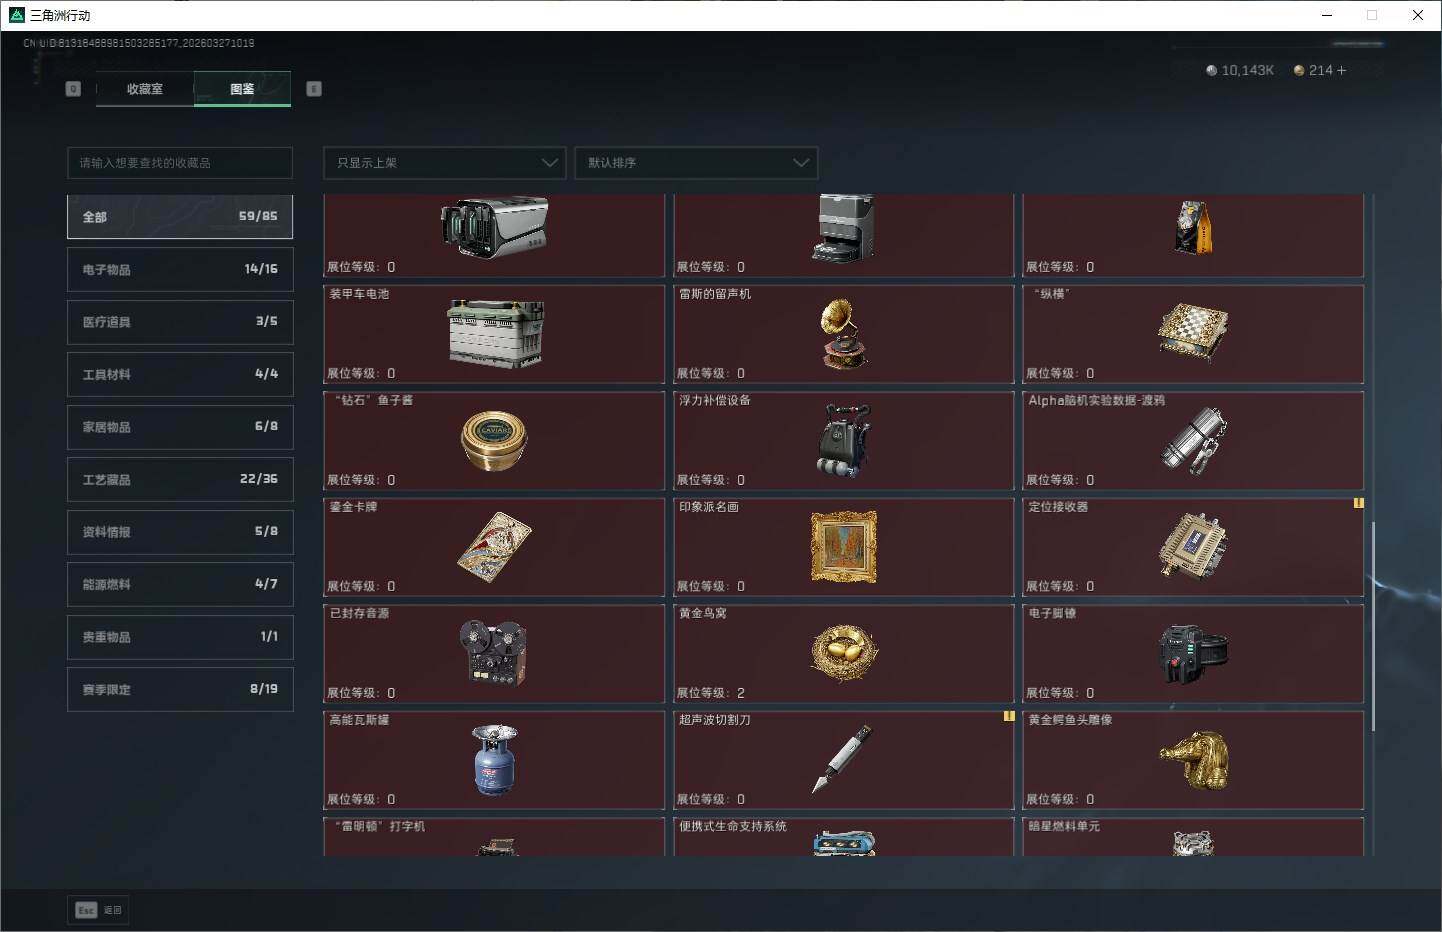
Task: Click the 黄金鸟窝 golden nest icon
Action: pyautogui.click(x=843, y=653)
